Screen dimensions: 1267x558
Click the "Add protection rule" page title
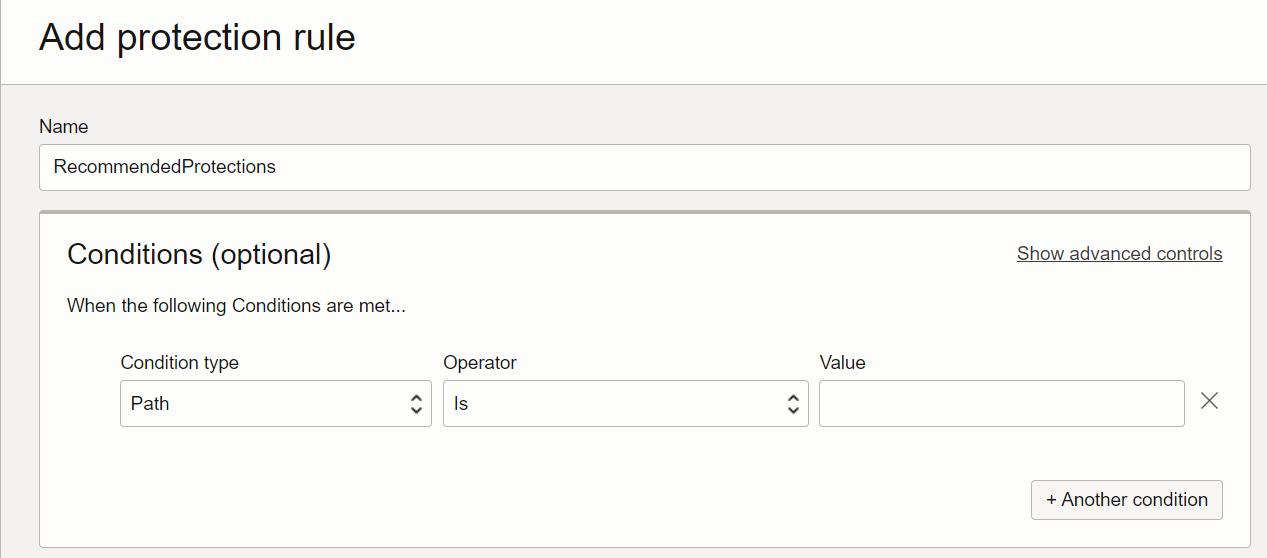pyautogui.click(x=197, y=38)
